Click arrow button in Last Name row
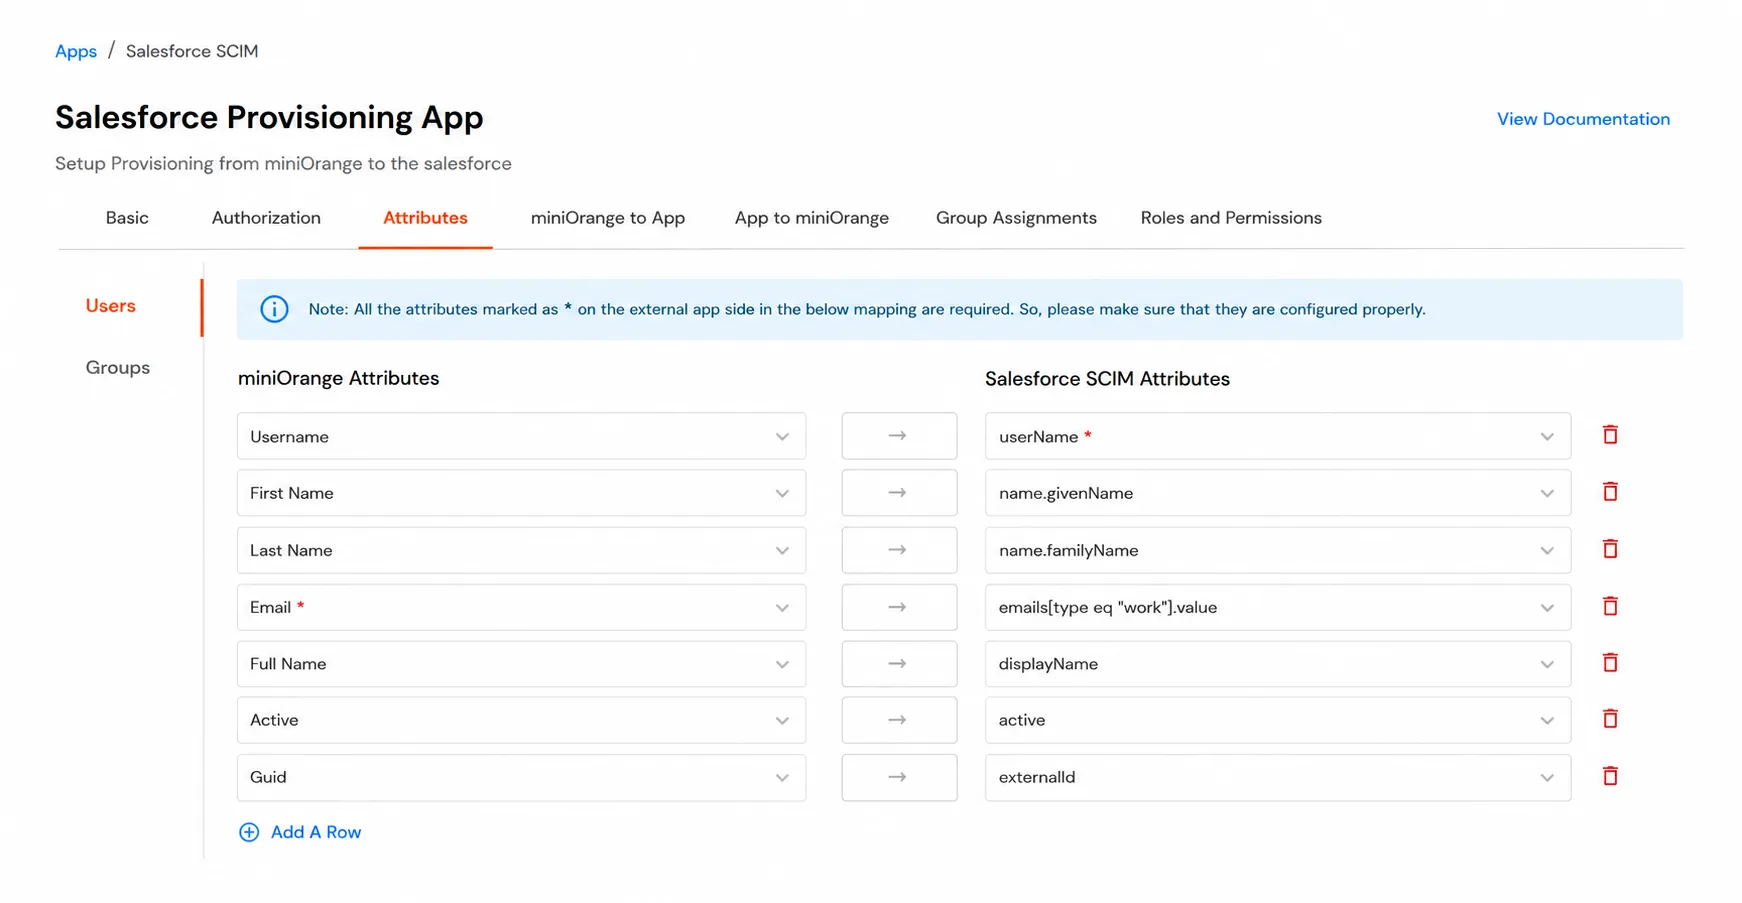The height and width of the screenshot is (903, 1742). 899,550
